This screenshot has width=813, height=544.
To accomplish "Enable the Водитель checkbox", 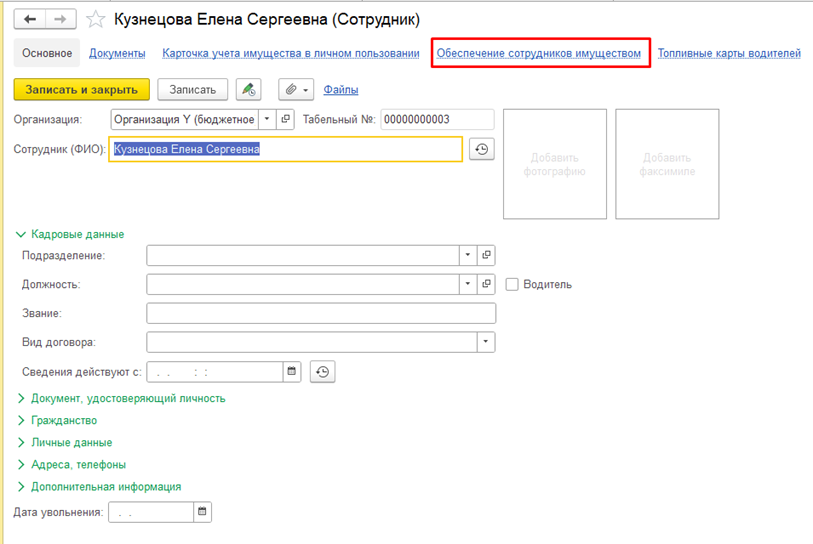I will (x=512, y=284).
